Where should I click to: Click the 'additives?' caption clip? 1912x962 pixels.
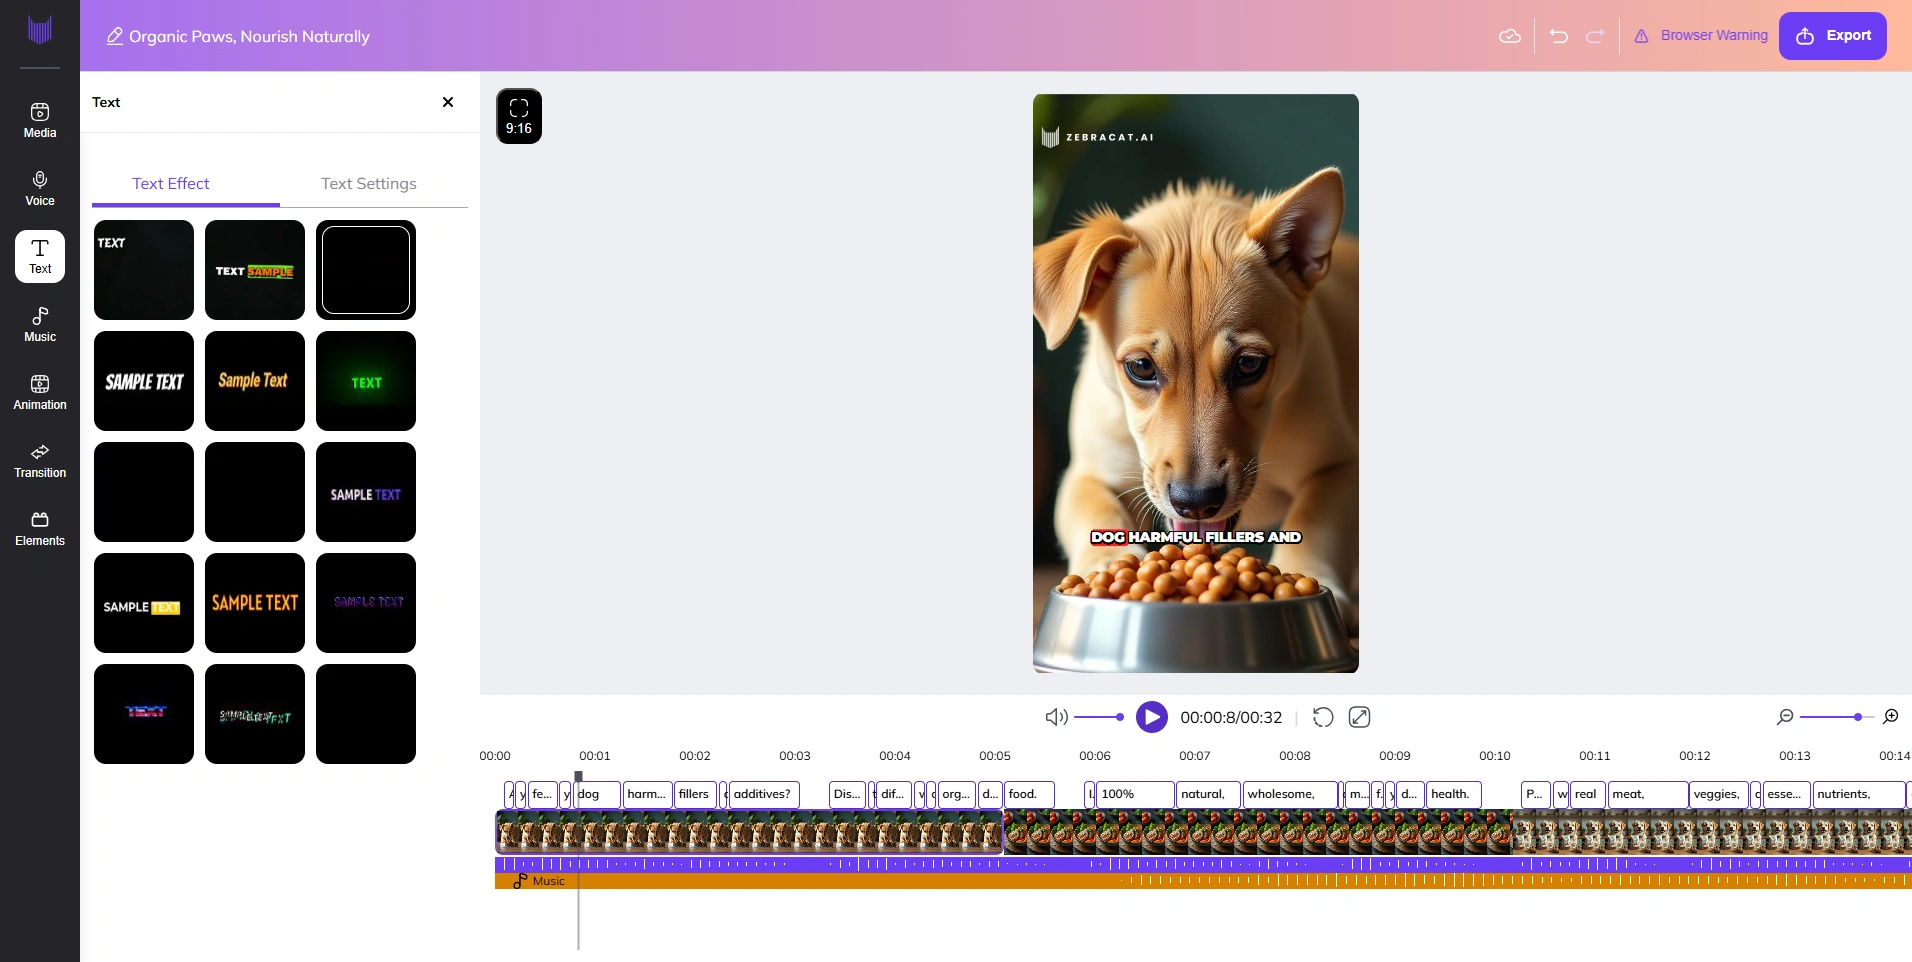(x=764, y=794)
